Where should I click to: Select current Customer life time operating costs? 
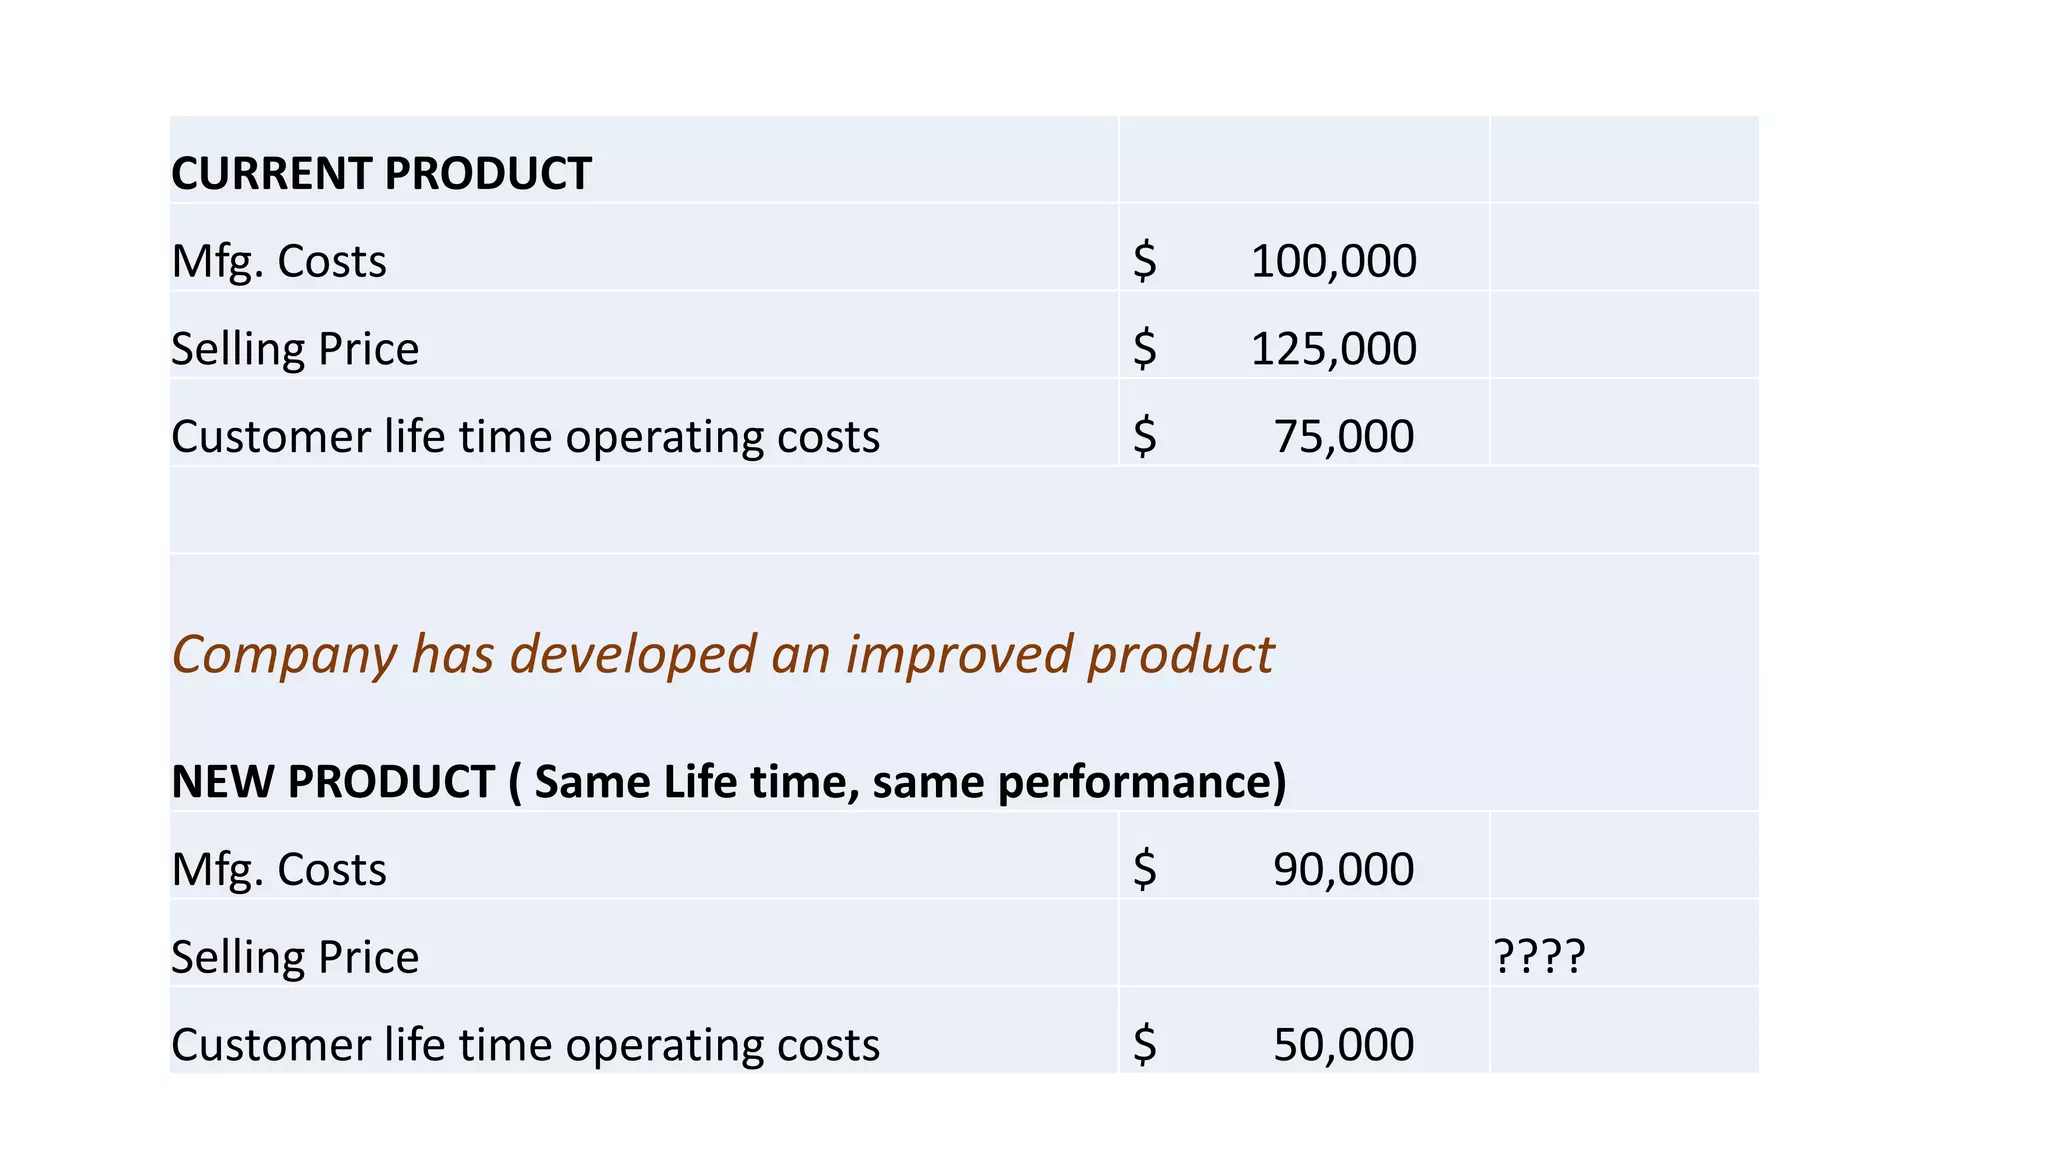point(525,437)
